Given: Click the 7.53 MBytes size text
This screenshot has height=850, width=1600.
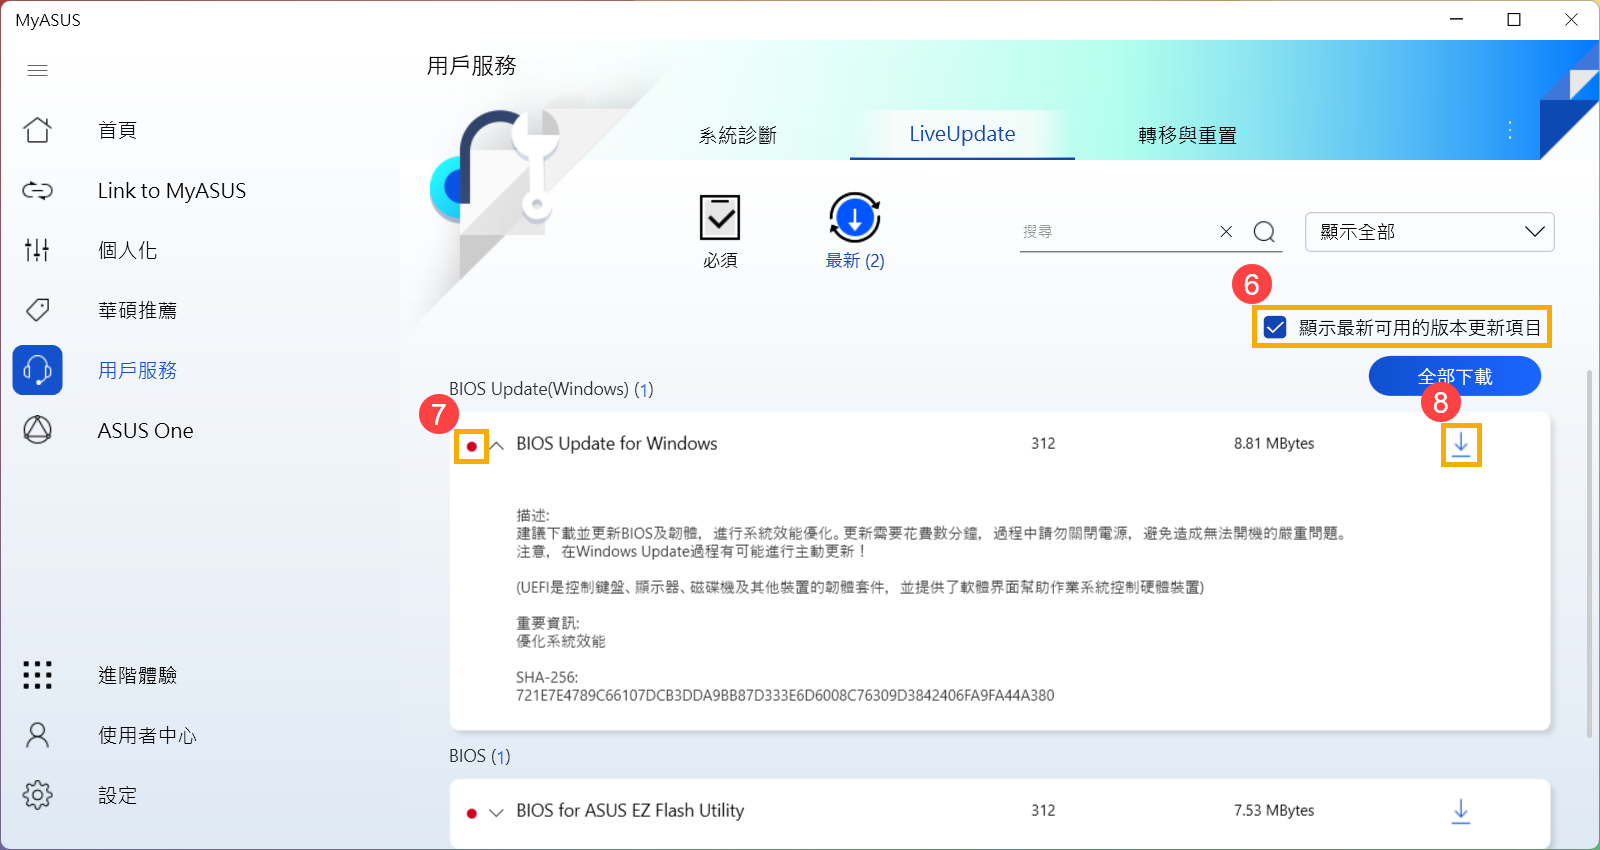Looking at the screenshot, I should (x=1274, y=810).
